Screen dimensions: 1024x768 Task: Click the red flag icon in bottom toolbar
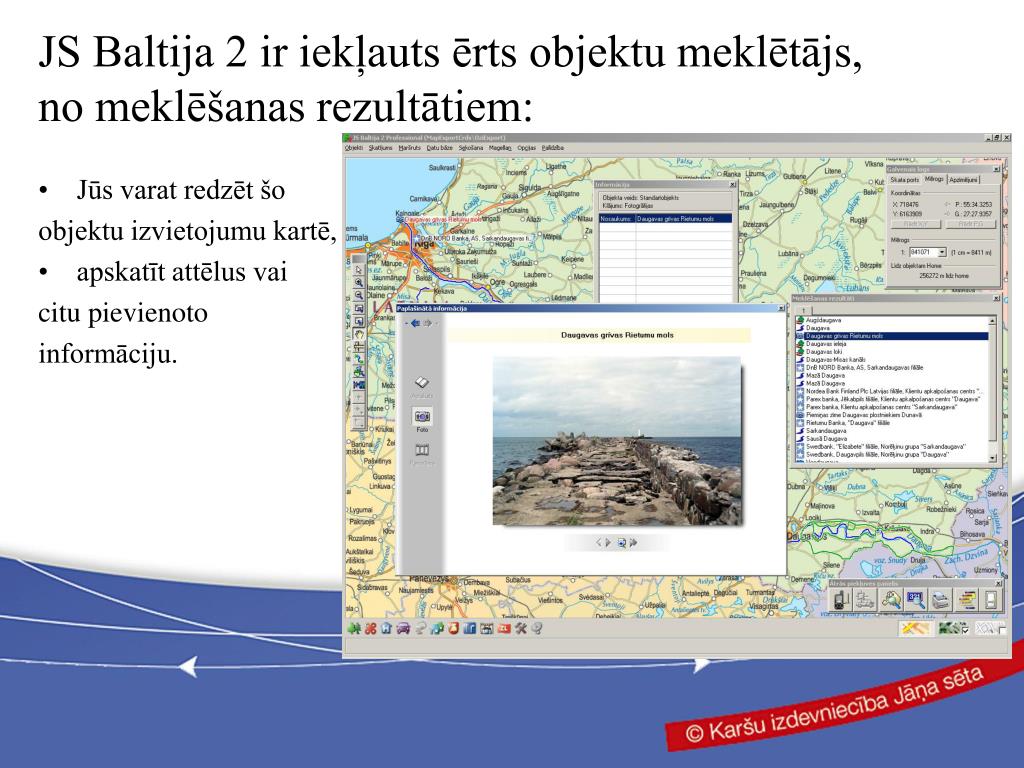coord(504,628)
